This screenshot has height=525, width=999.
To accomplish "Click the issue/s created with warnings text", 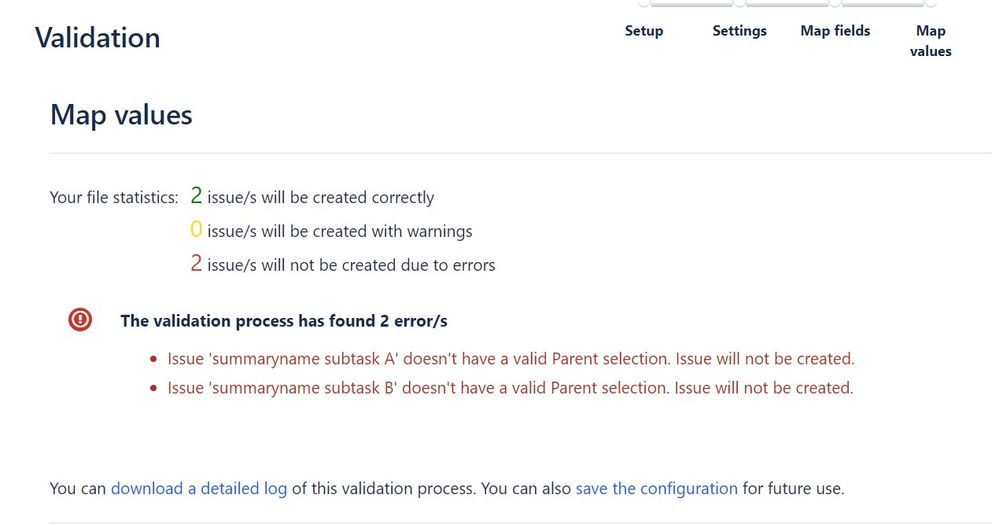I will point(340,231).
